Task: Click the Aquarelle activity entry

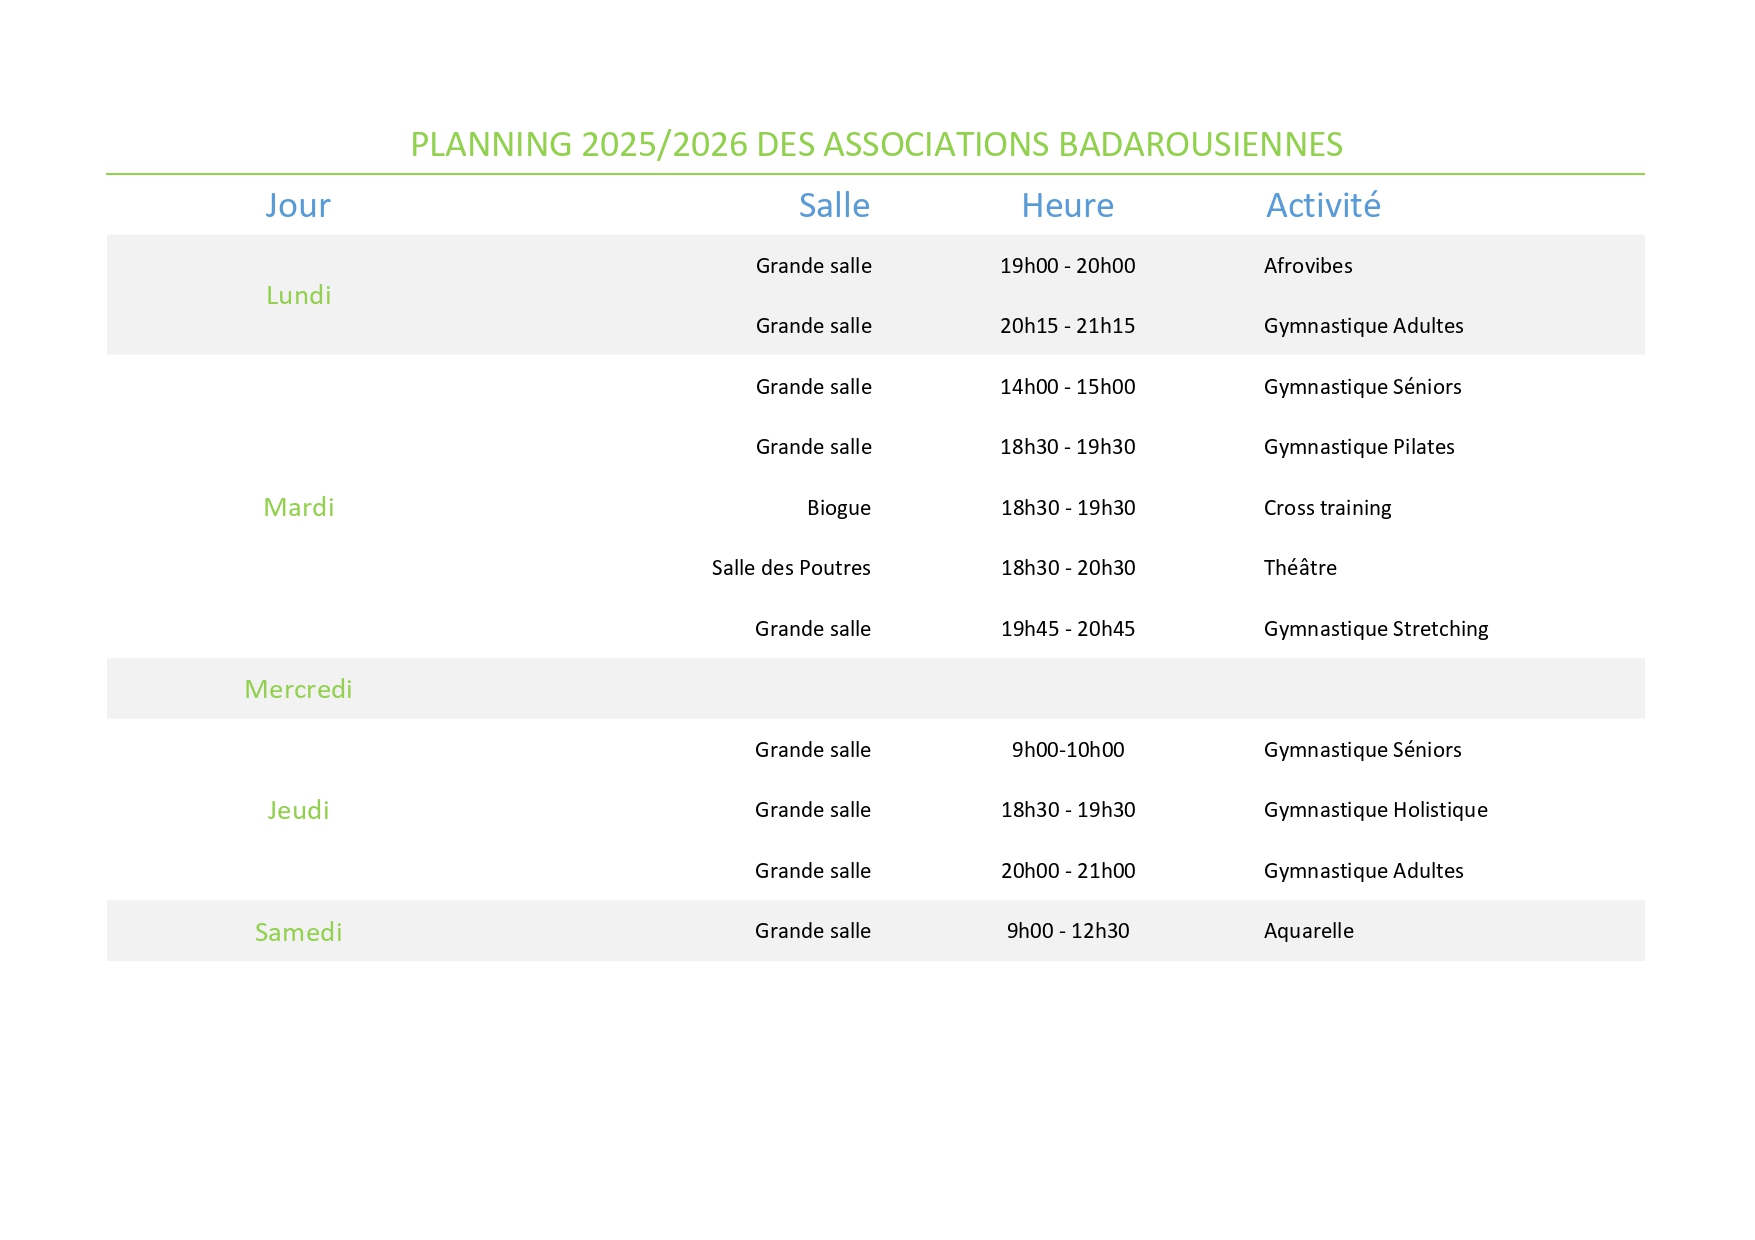Action: tap(1308, 931)
